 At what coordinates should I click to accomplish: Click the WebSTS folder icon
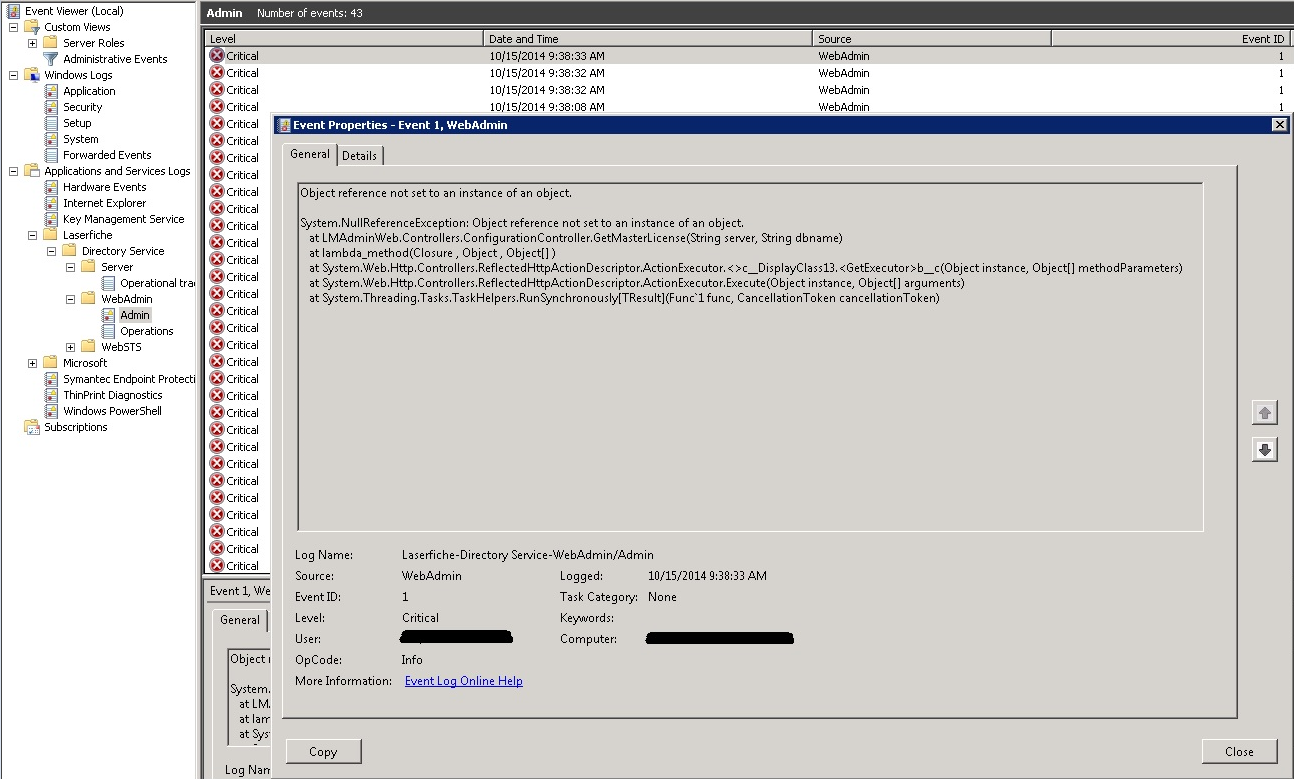(x=89, y=347)
